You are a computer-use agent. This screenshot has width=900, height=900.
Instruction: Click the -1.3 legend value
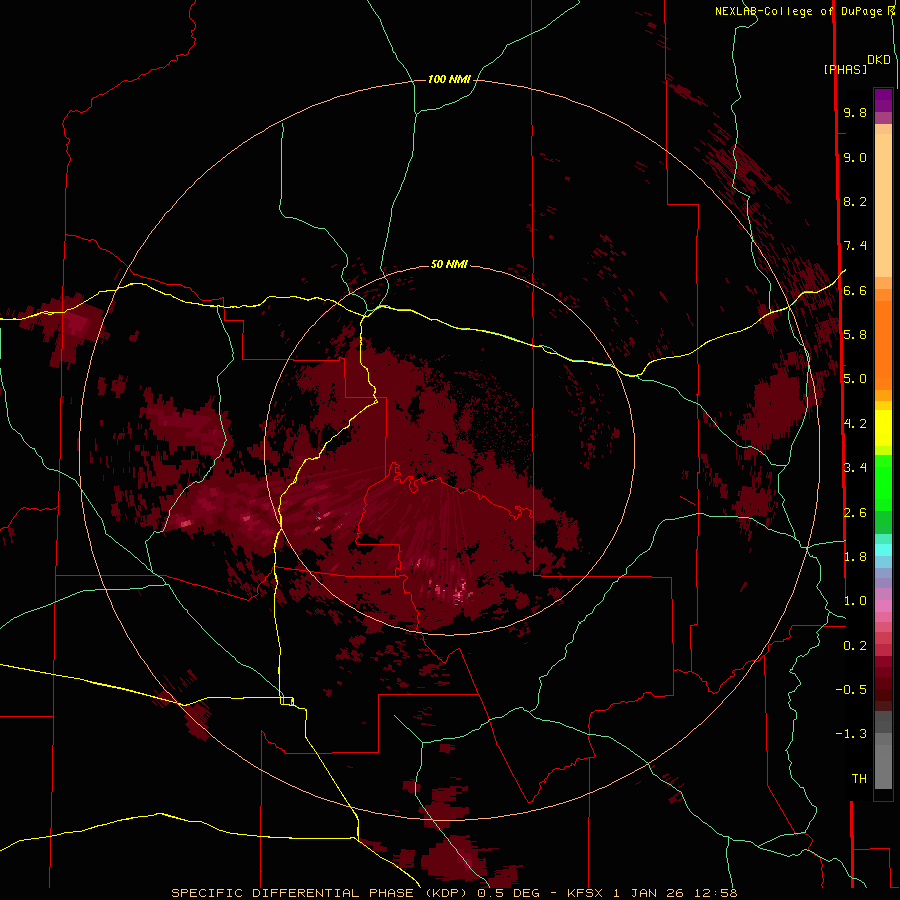pos(851,734)
